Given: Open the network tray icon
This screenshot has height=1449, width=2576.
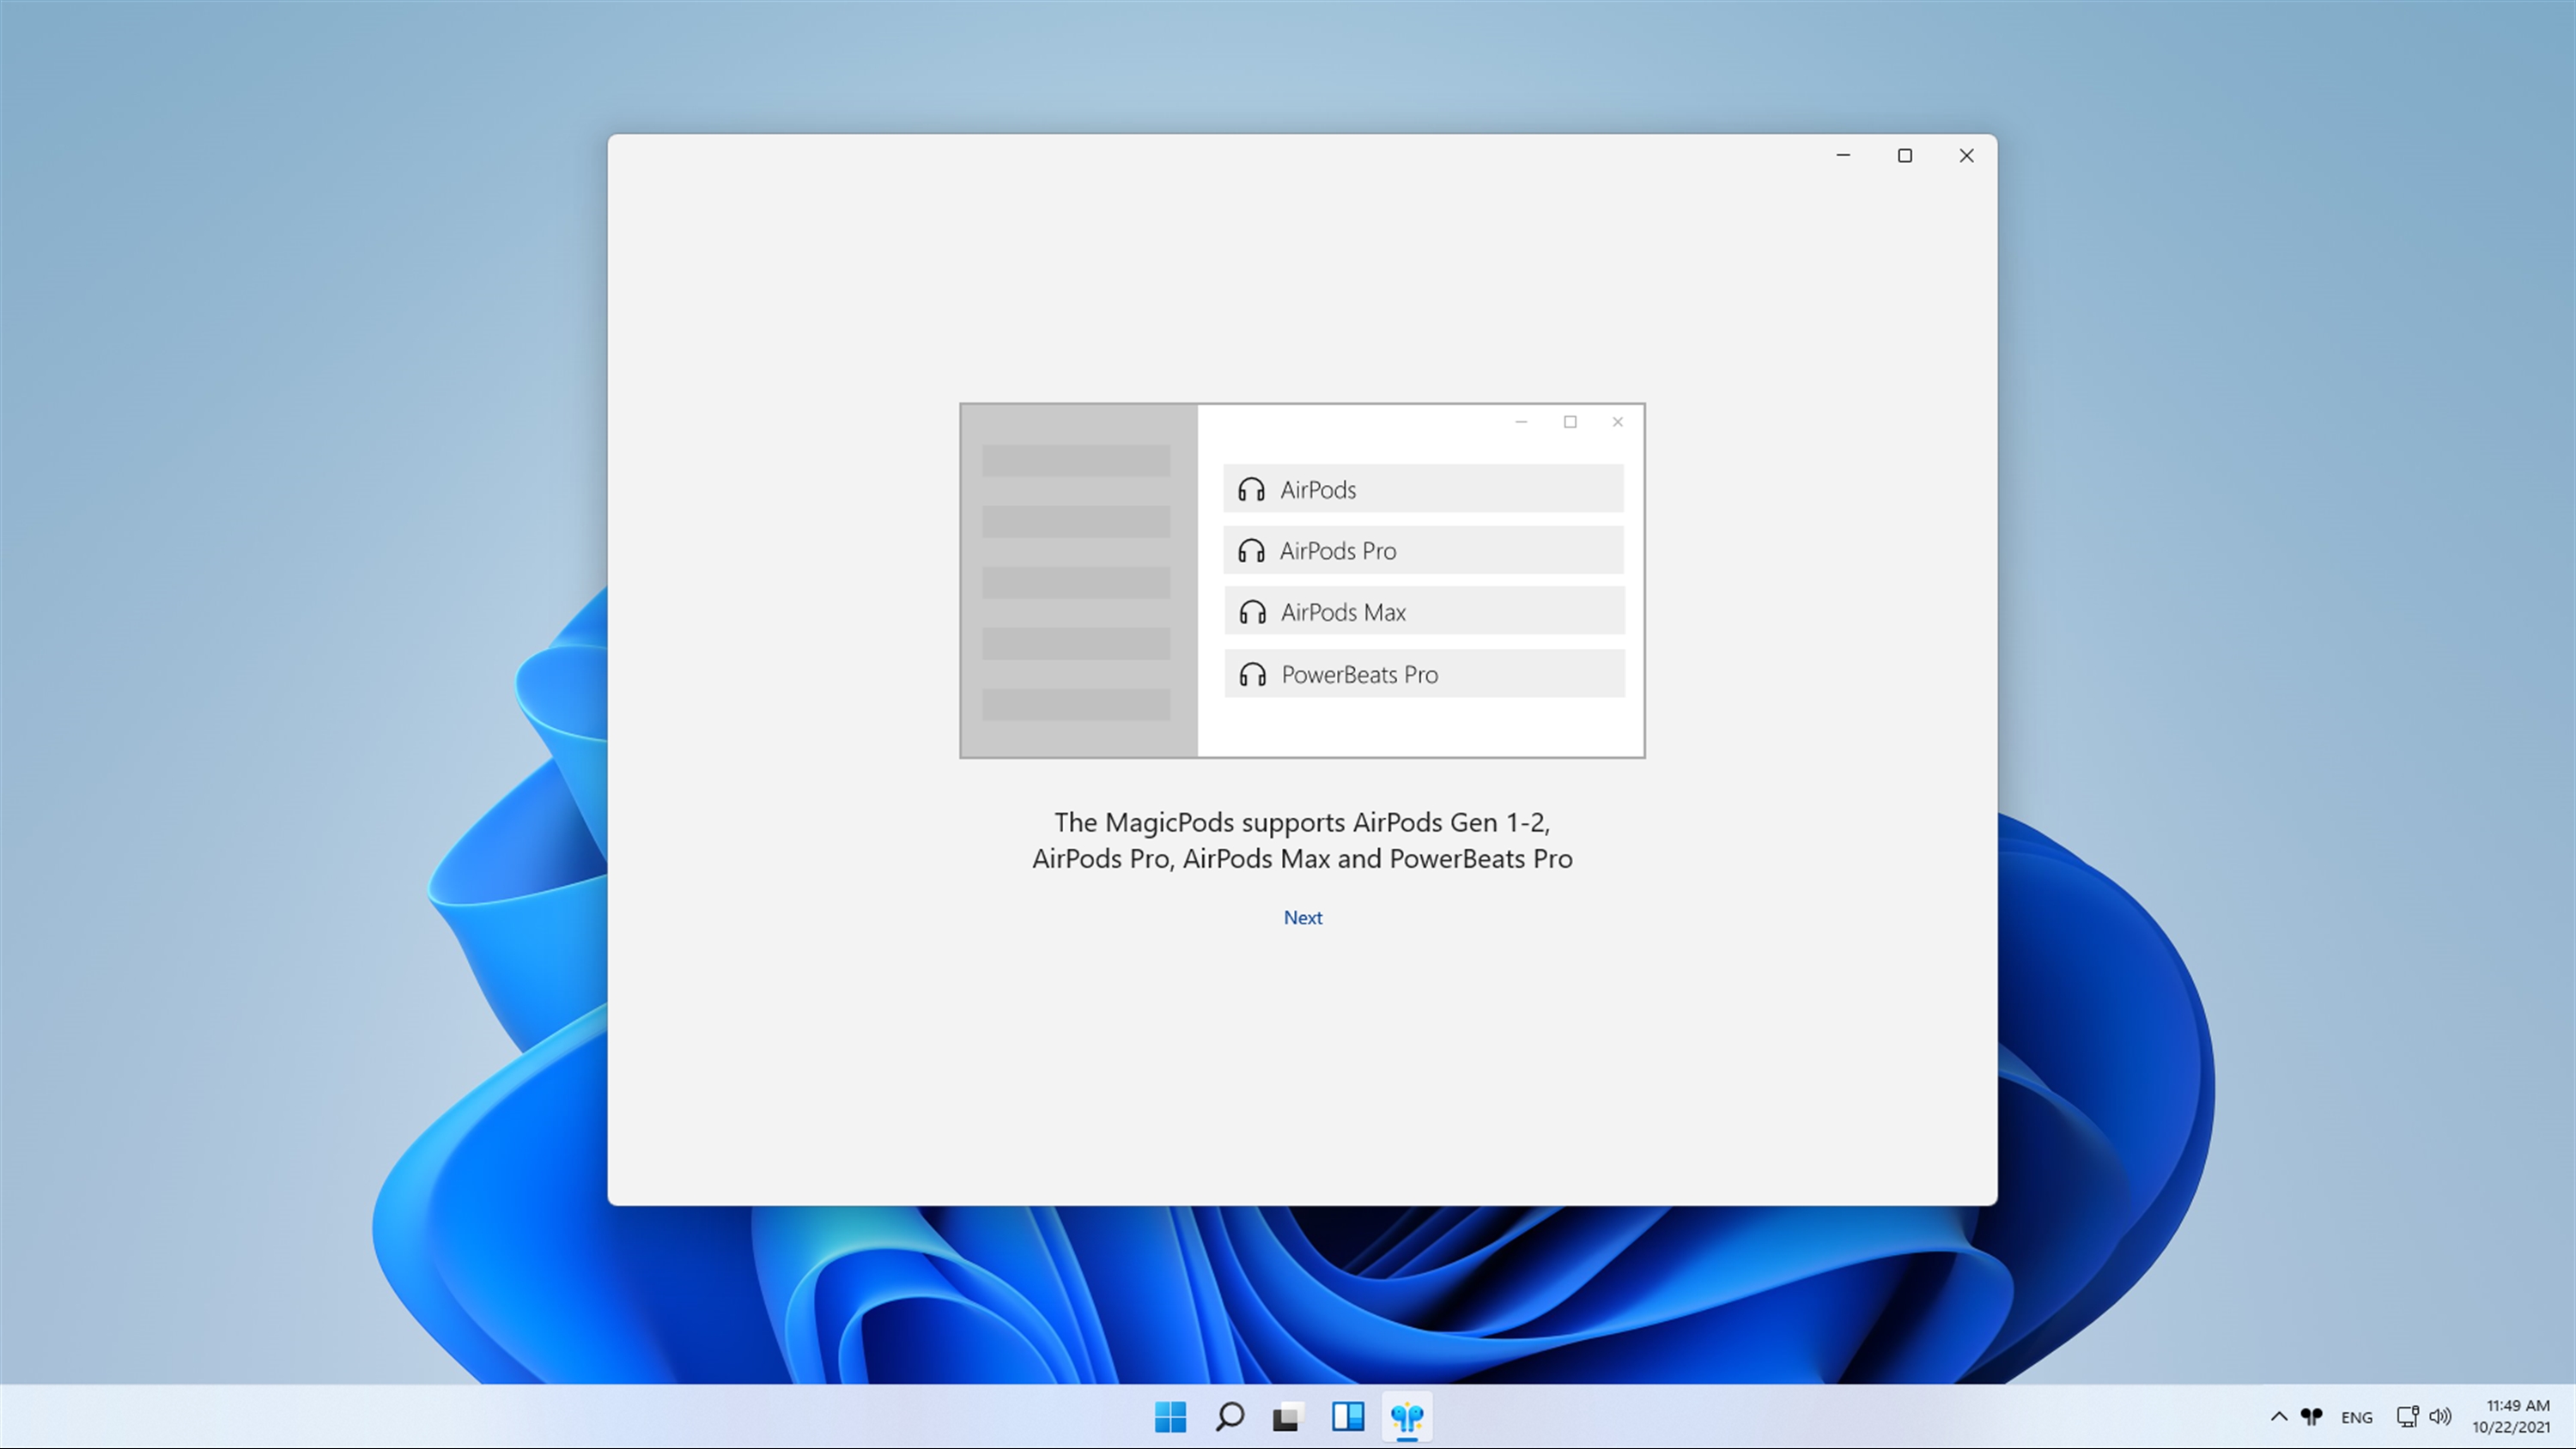Looking at the screenshot, I should tap(2407, 1416).
